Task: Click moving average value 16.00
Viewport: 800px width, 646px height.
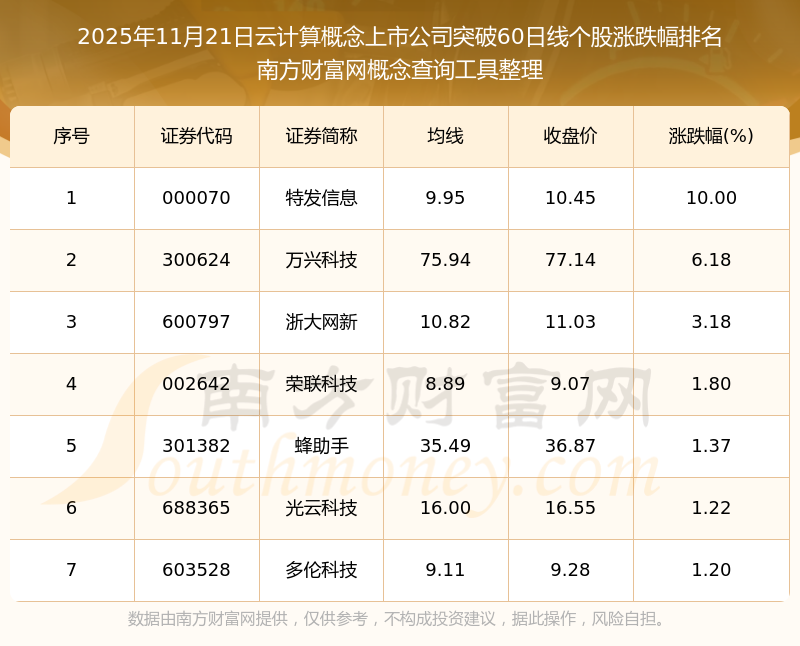Action: click(445, 508)
